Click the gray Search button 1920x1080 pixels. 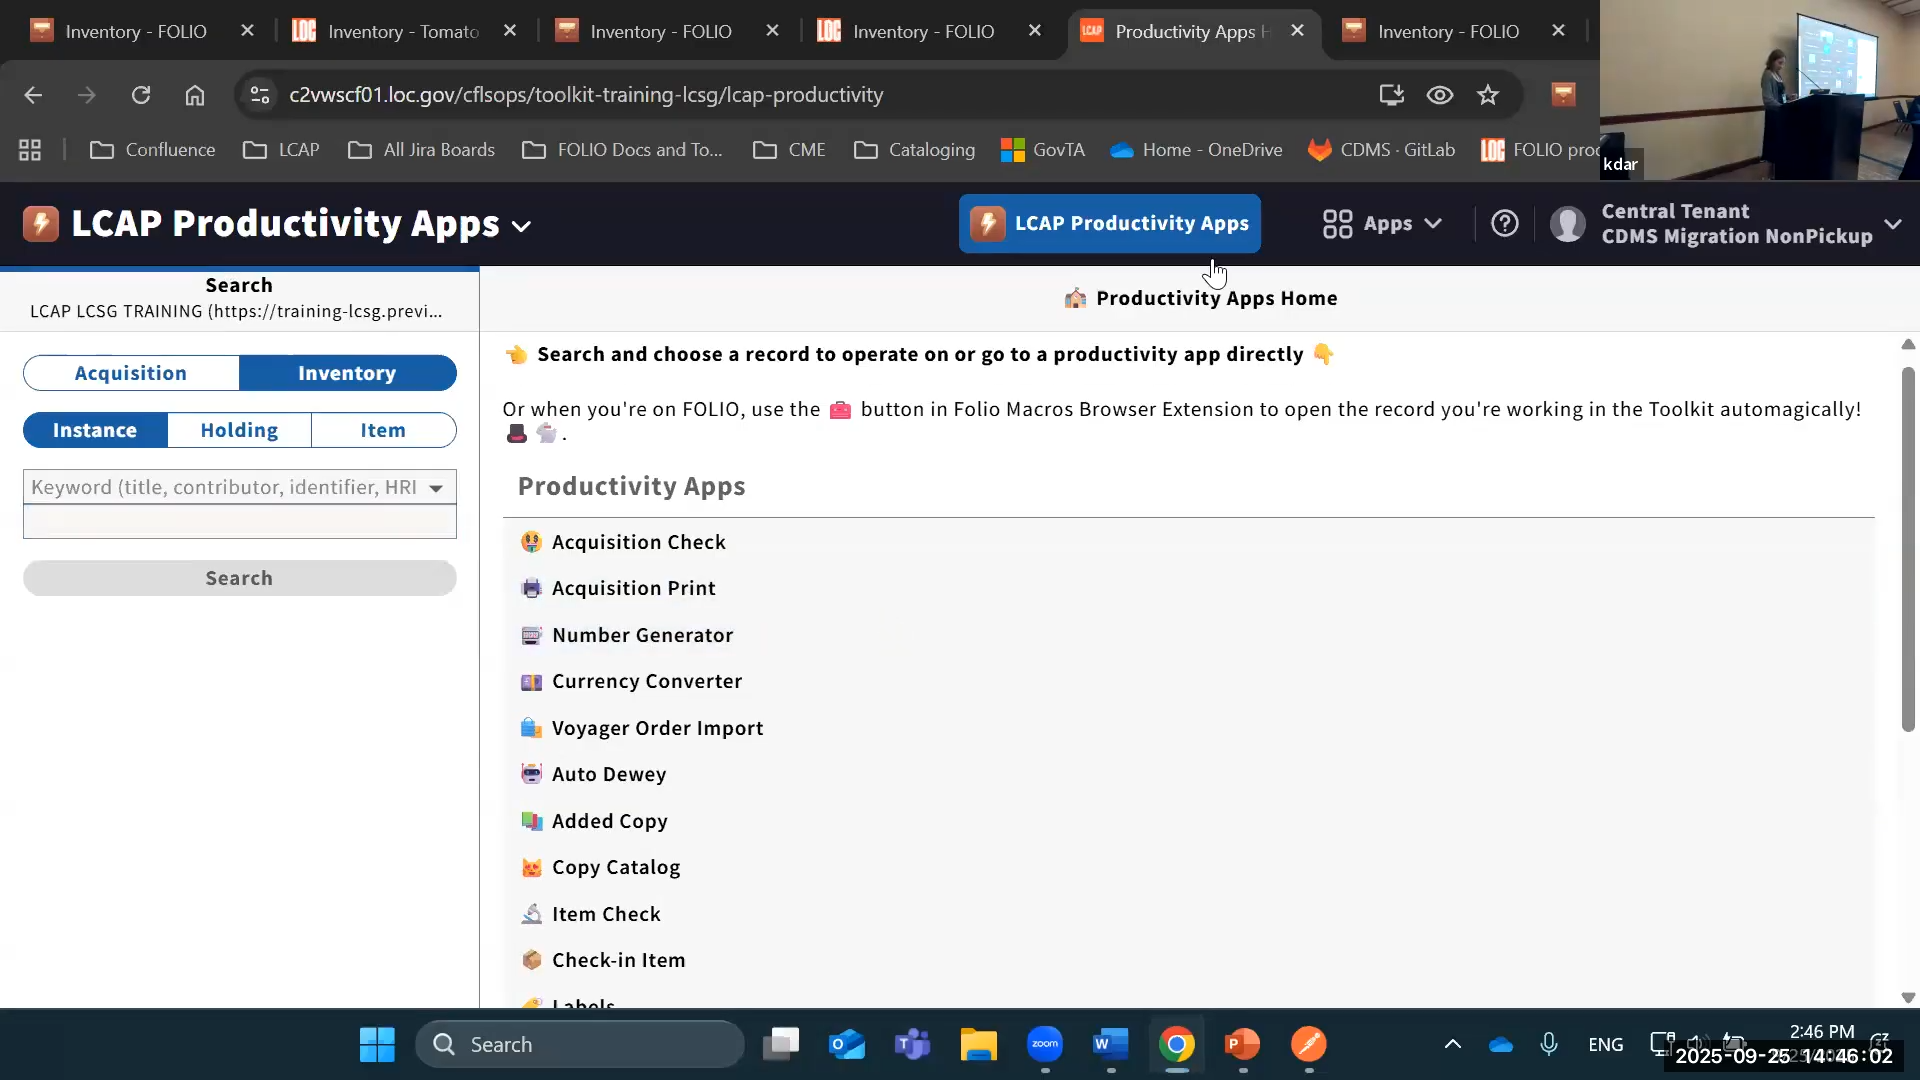click(x=239, y=578)
